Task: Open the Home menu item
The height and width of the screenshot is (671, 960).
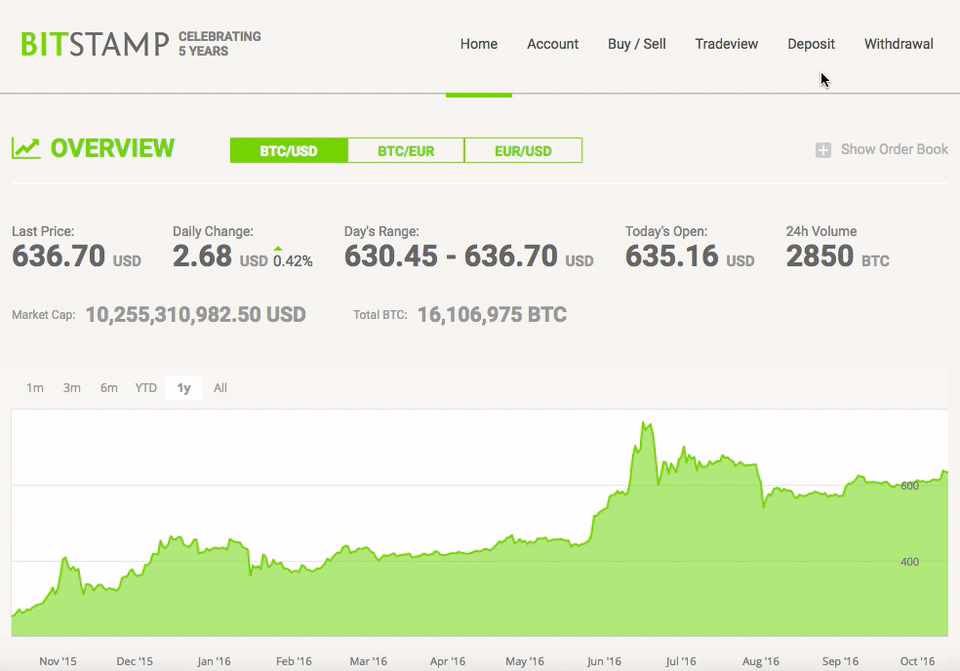Action: click(479, 44)
